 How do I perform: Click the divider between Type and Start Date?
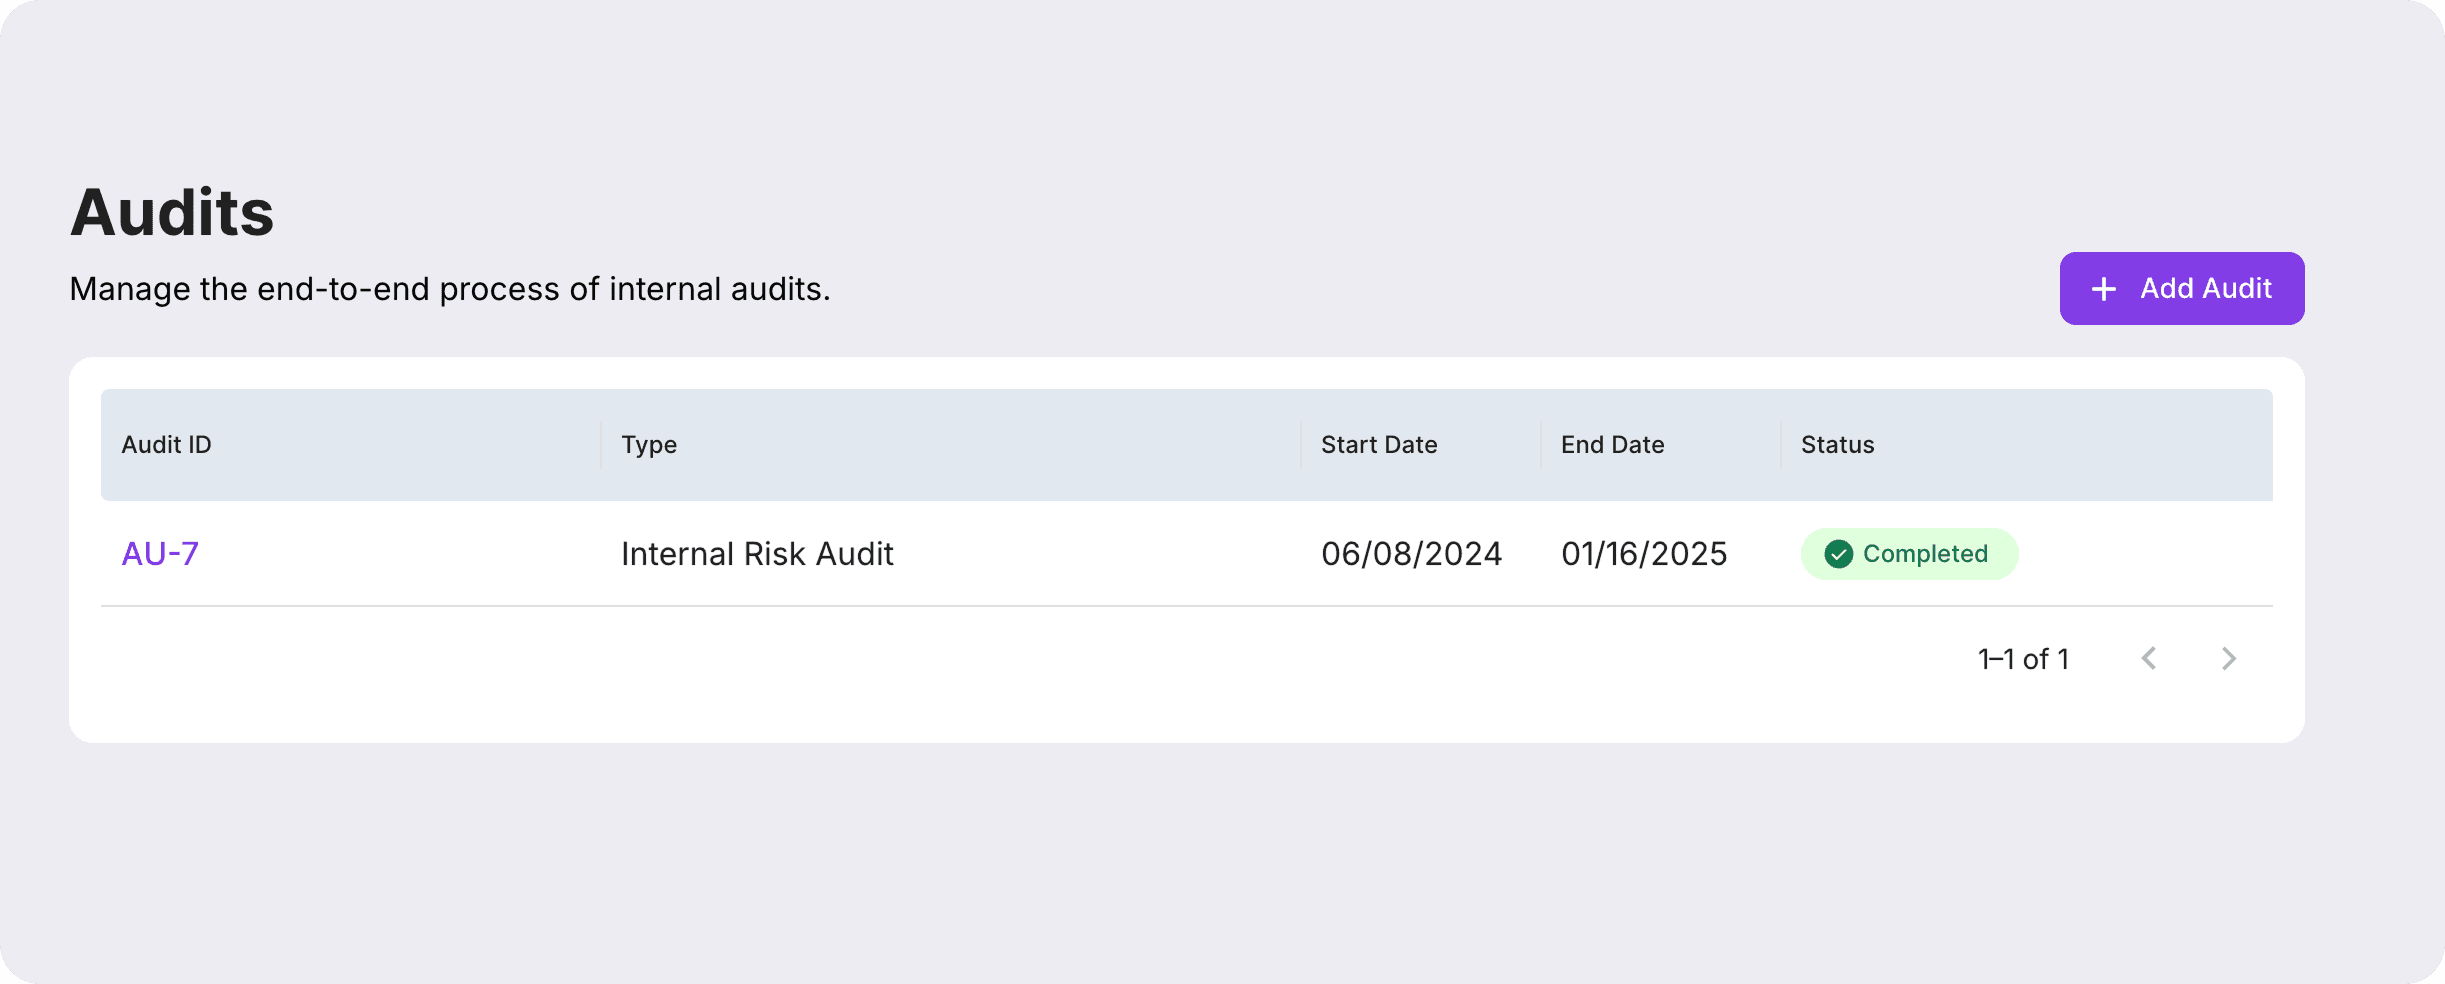point(1301,445)
